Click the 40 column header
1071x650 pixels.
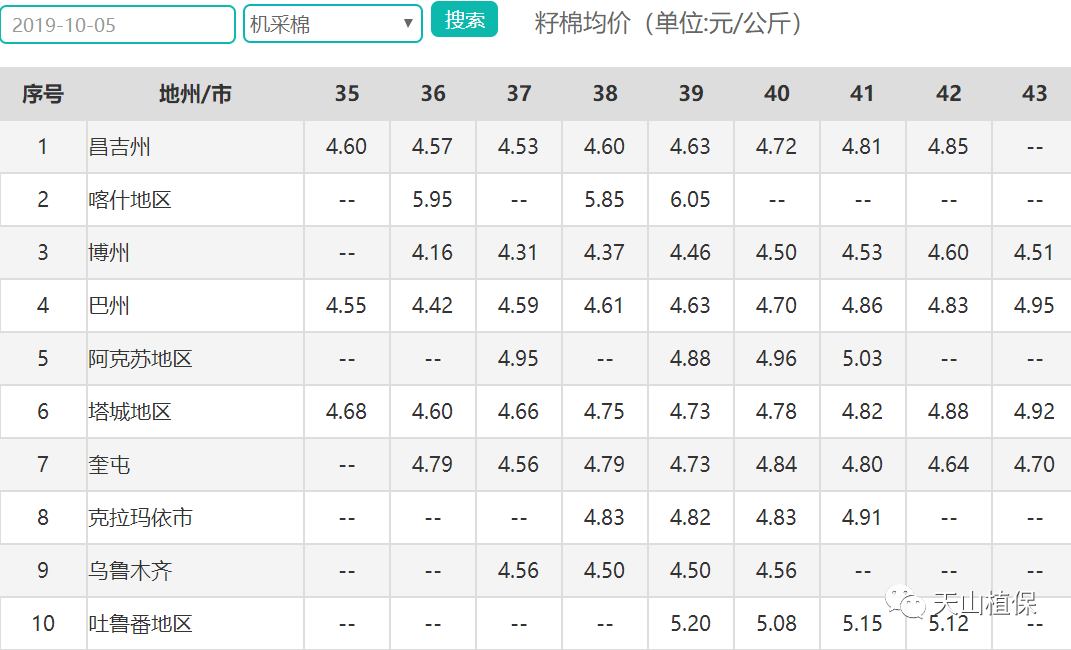tap(777, 94)
